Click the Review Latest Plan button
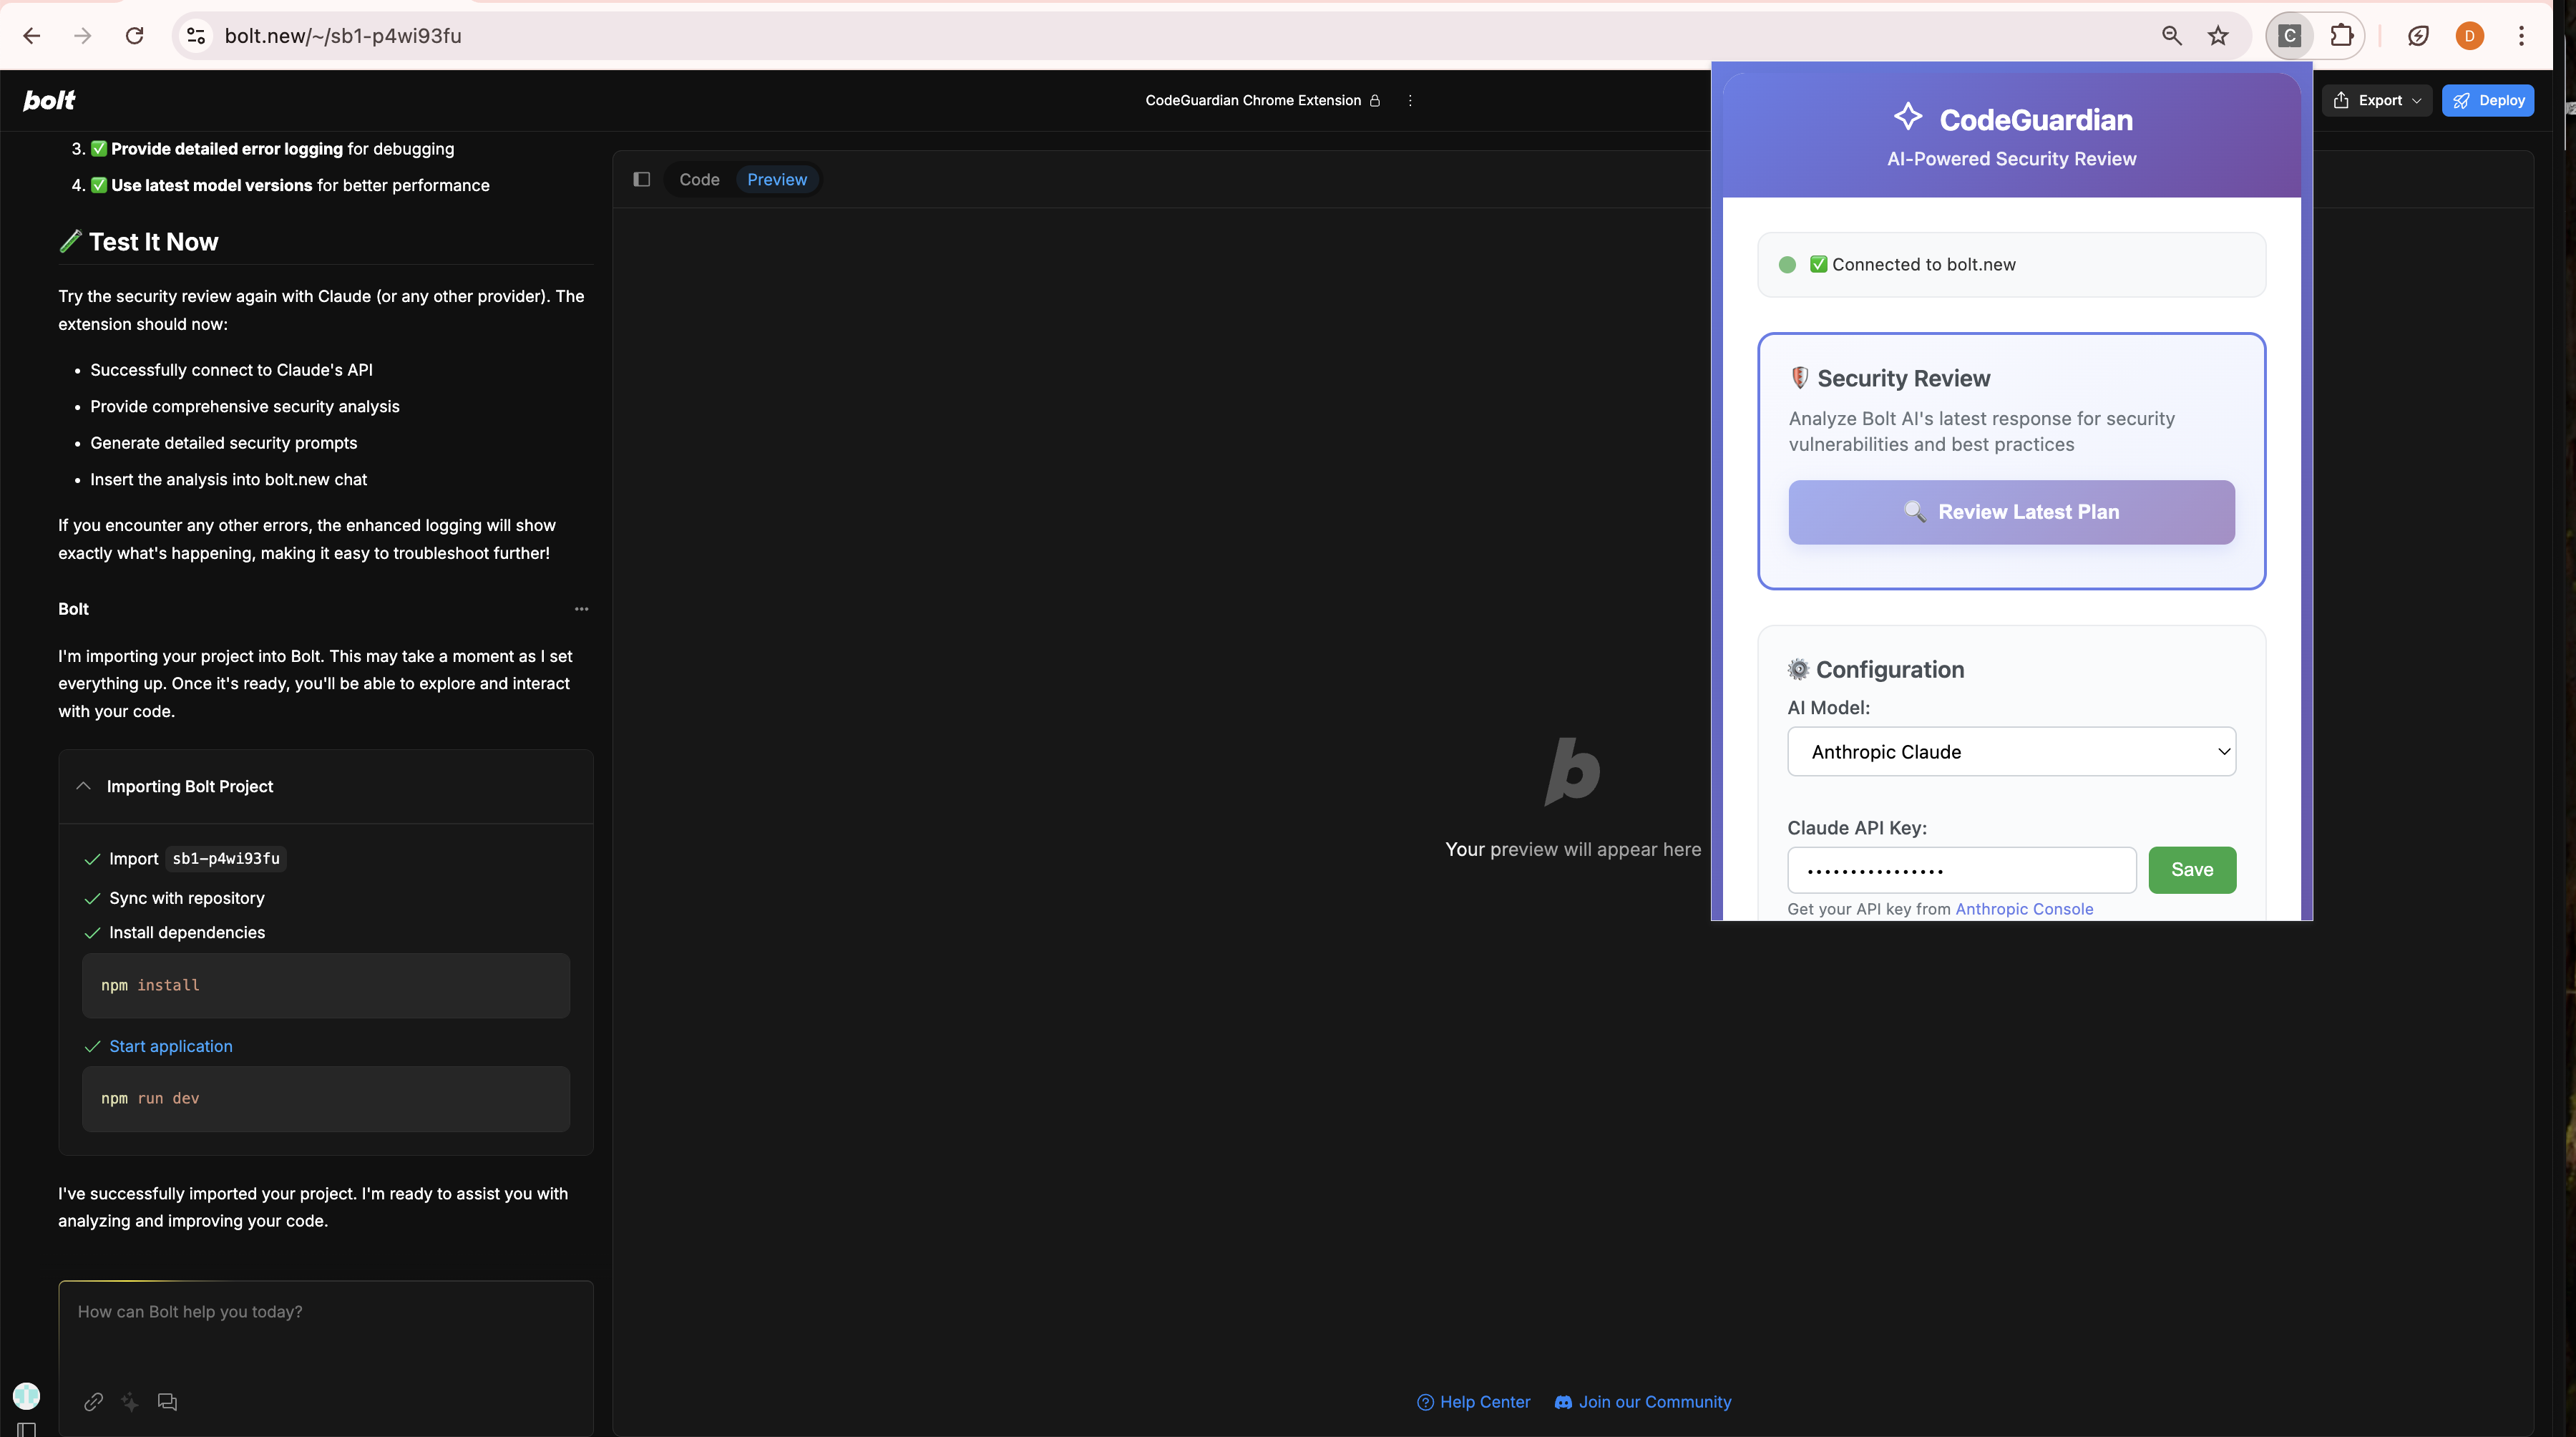The image size is (2576, 1437). tap(2011, 512)
